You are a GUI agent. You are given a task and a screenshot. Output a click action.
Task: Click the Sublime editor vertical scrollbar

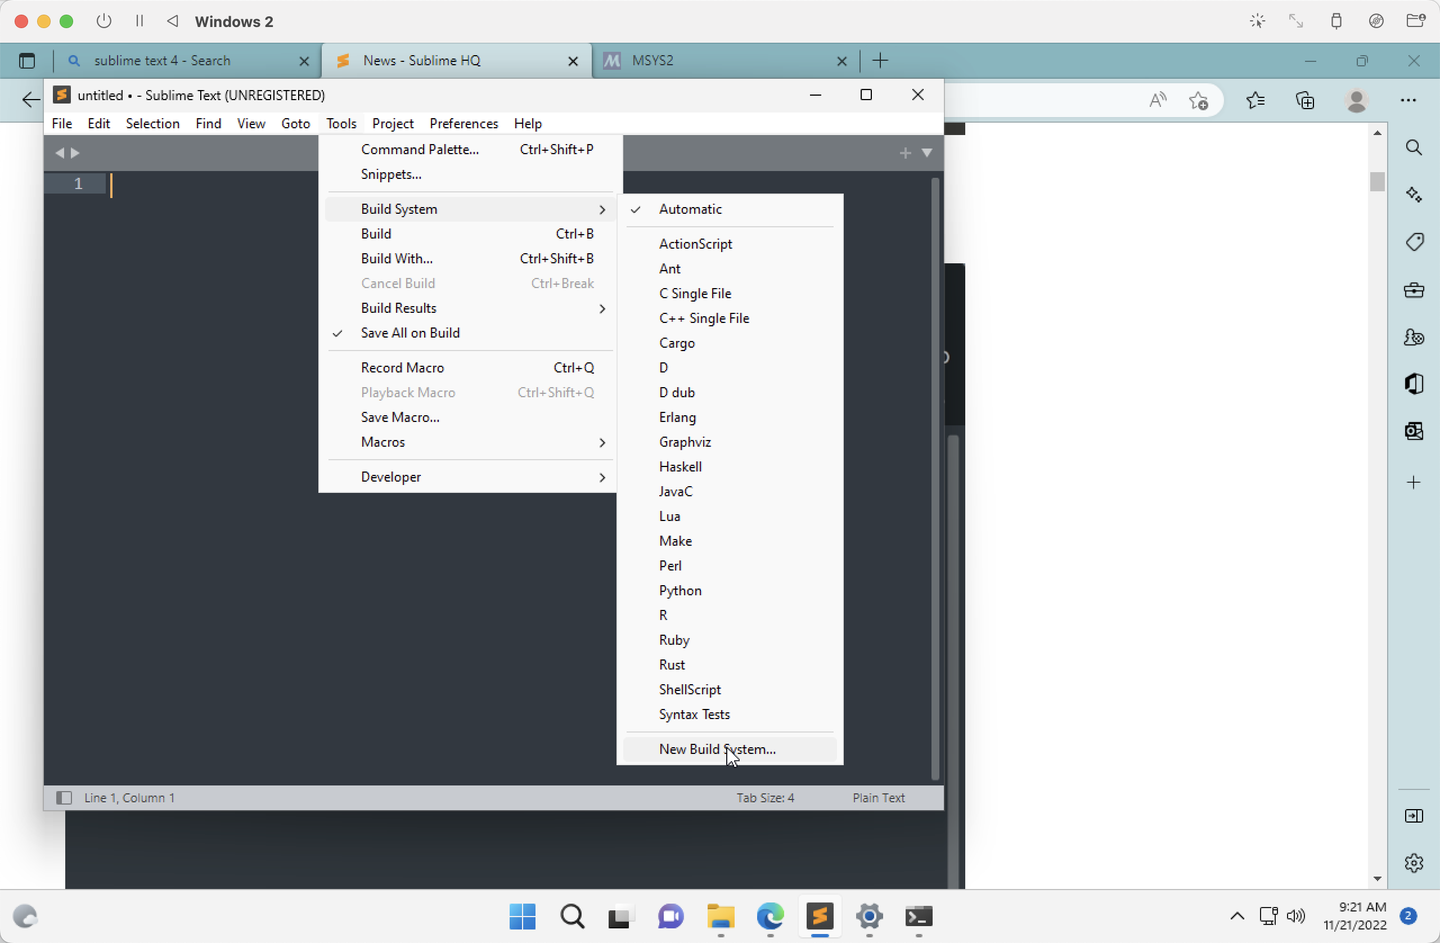(x=935, y=478)
